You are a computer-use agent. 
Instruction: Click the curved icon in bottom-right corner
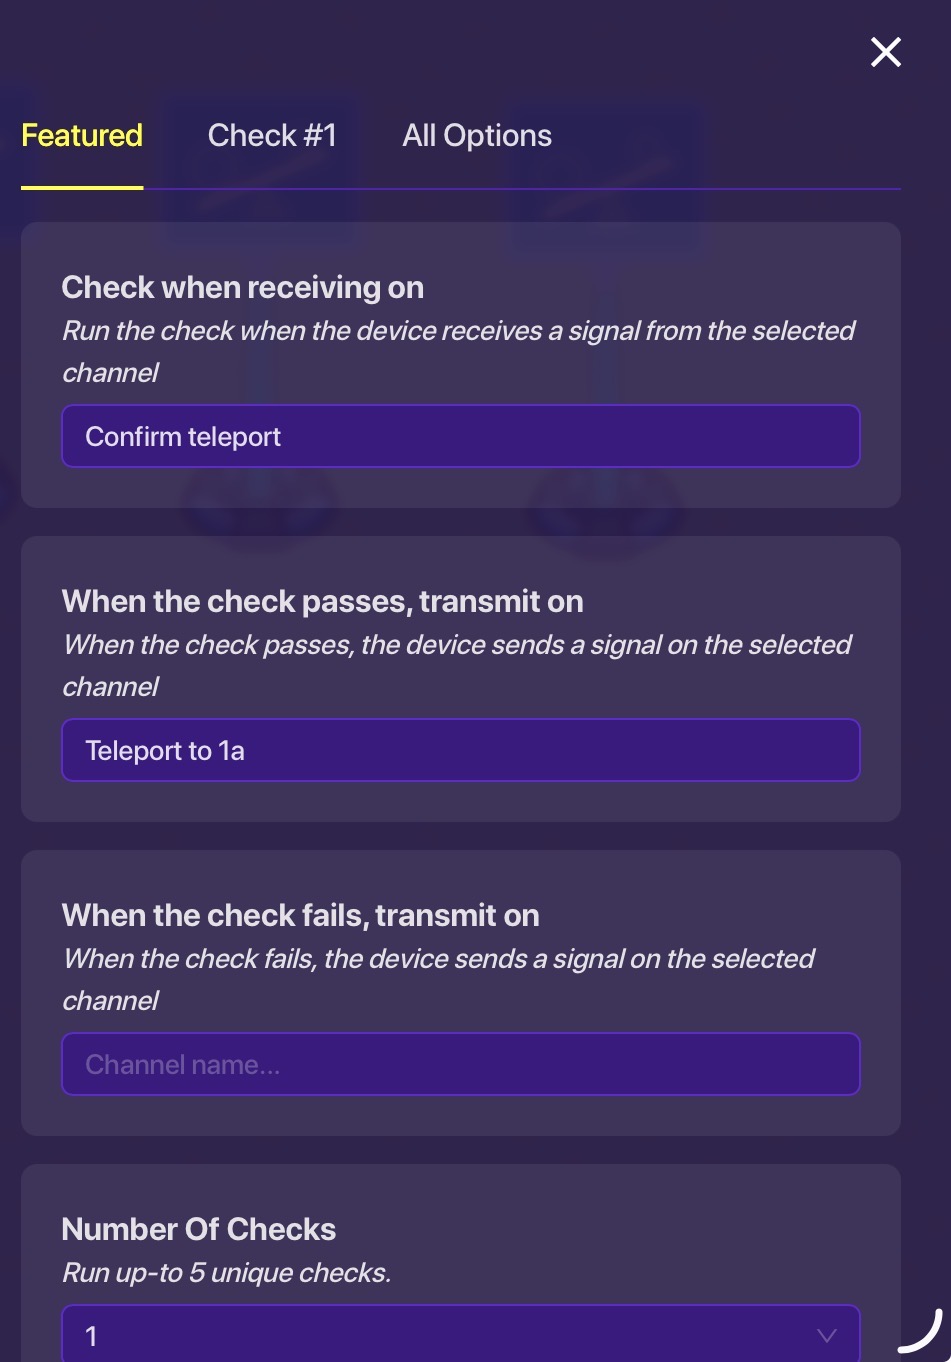coord(921,1331)
